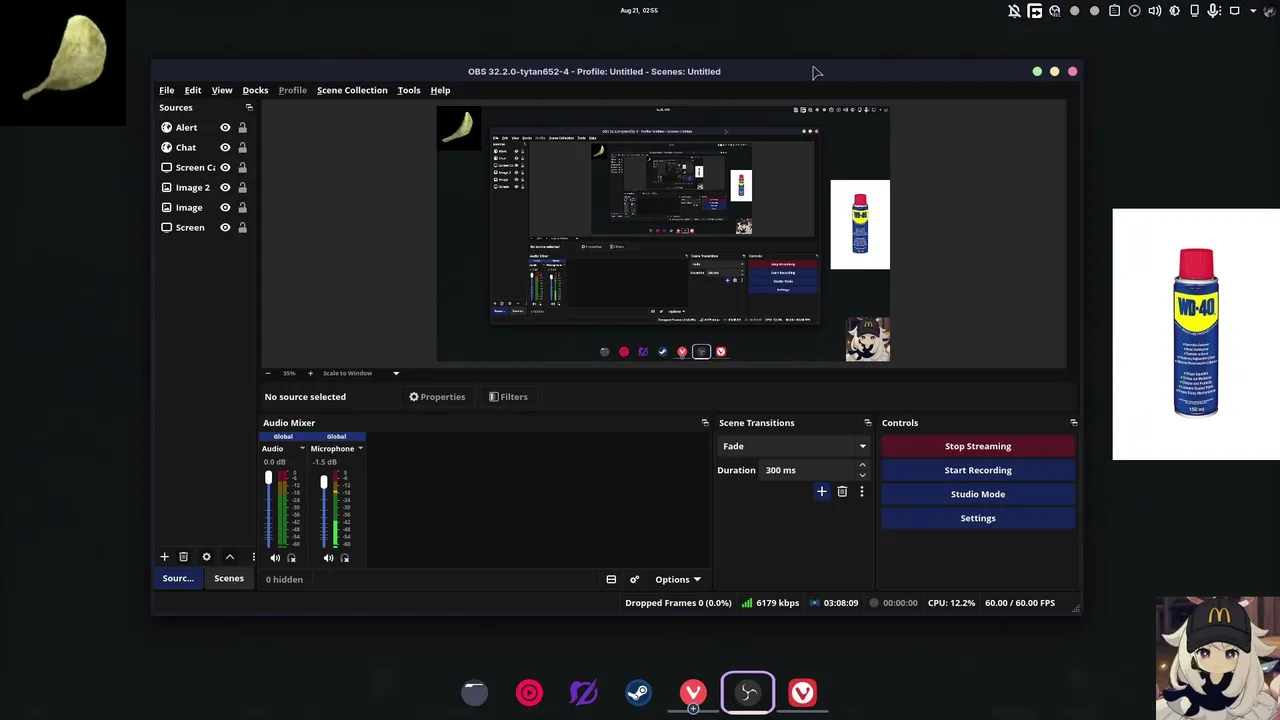
Task: Remove source using the trash icon in Sources
Action: point(183,557)
